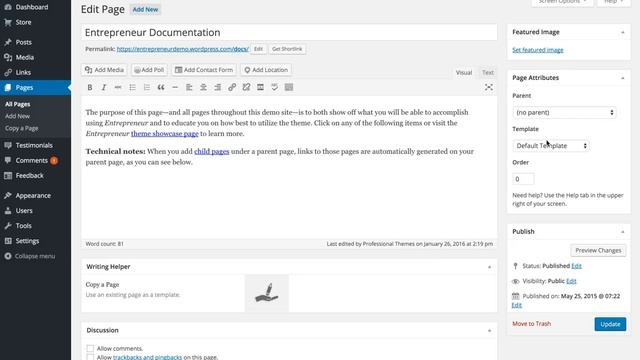The image size is (640, 360).
Task: Toggle bold formatting in editor toolbar
Action: [x=90, y=87]
